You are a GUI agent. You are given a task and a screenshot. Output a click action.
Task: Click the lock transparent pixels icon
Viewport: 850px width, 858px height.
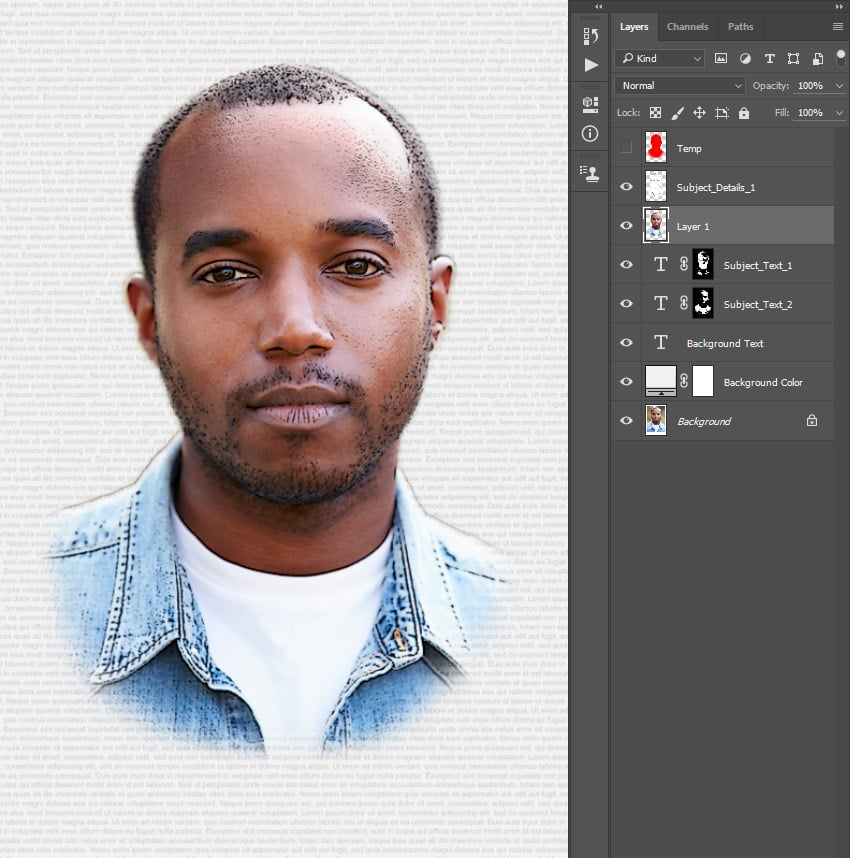(x=655, y=113)
